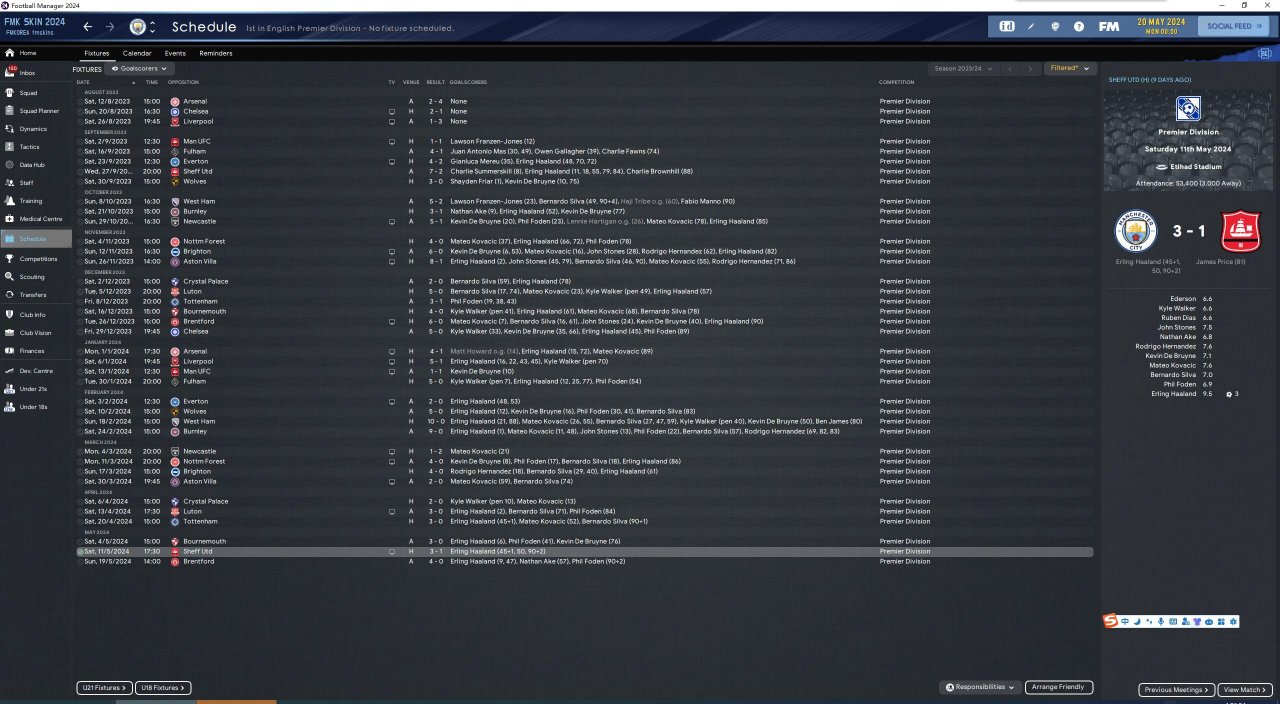
Task: Open the Filtered* dropdown
Action: [x=1069, y=68]
